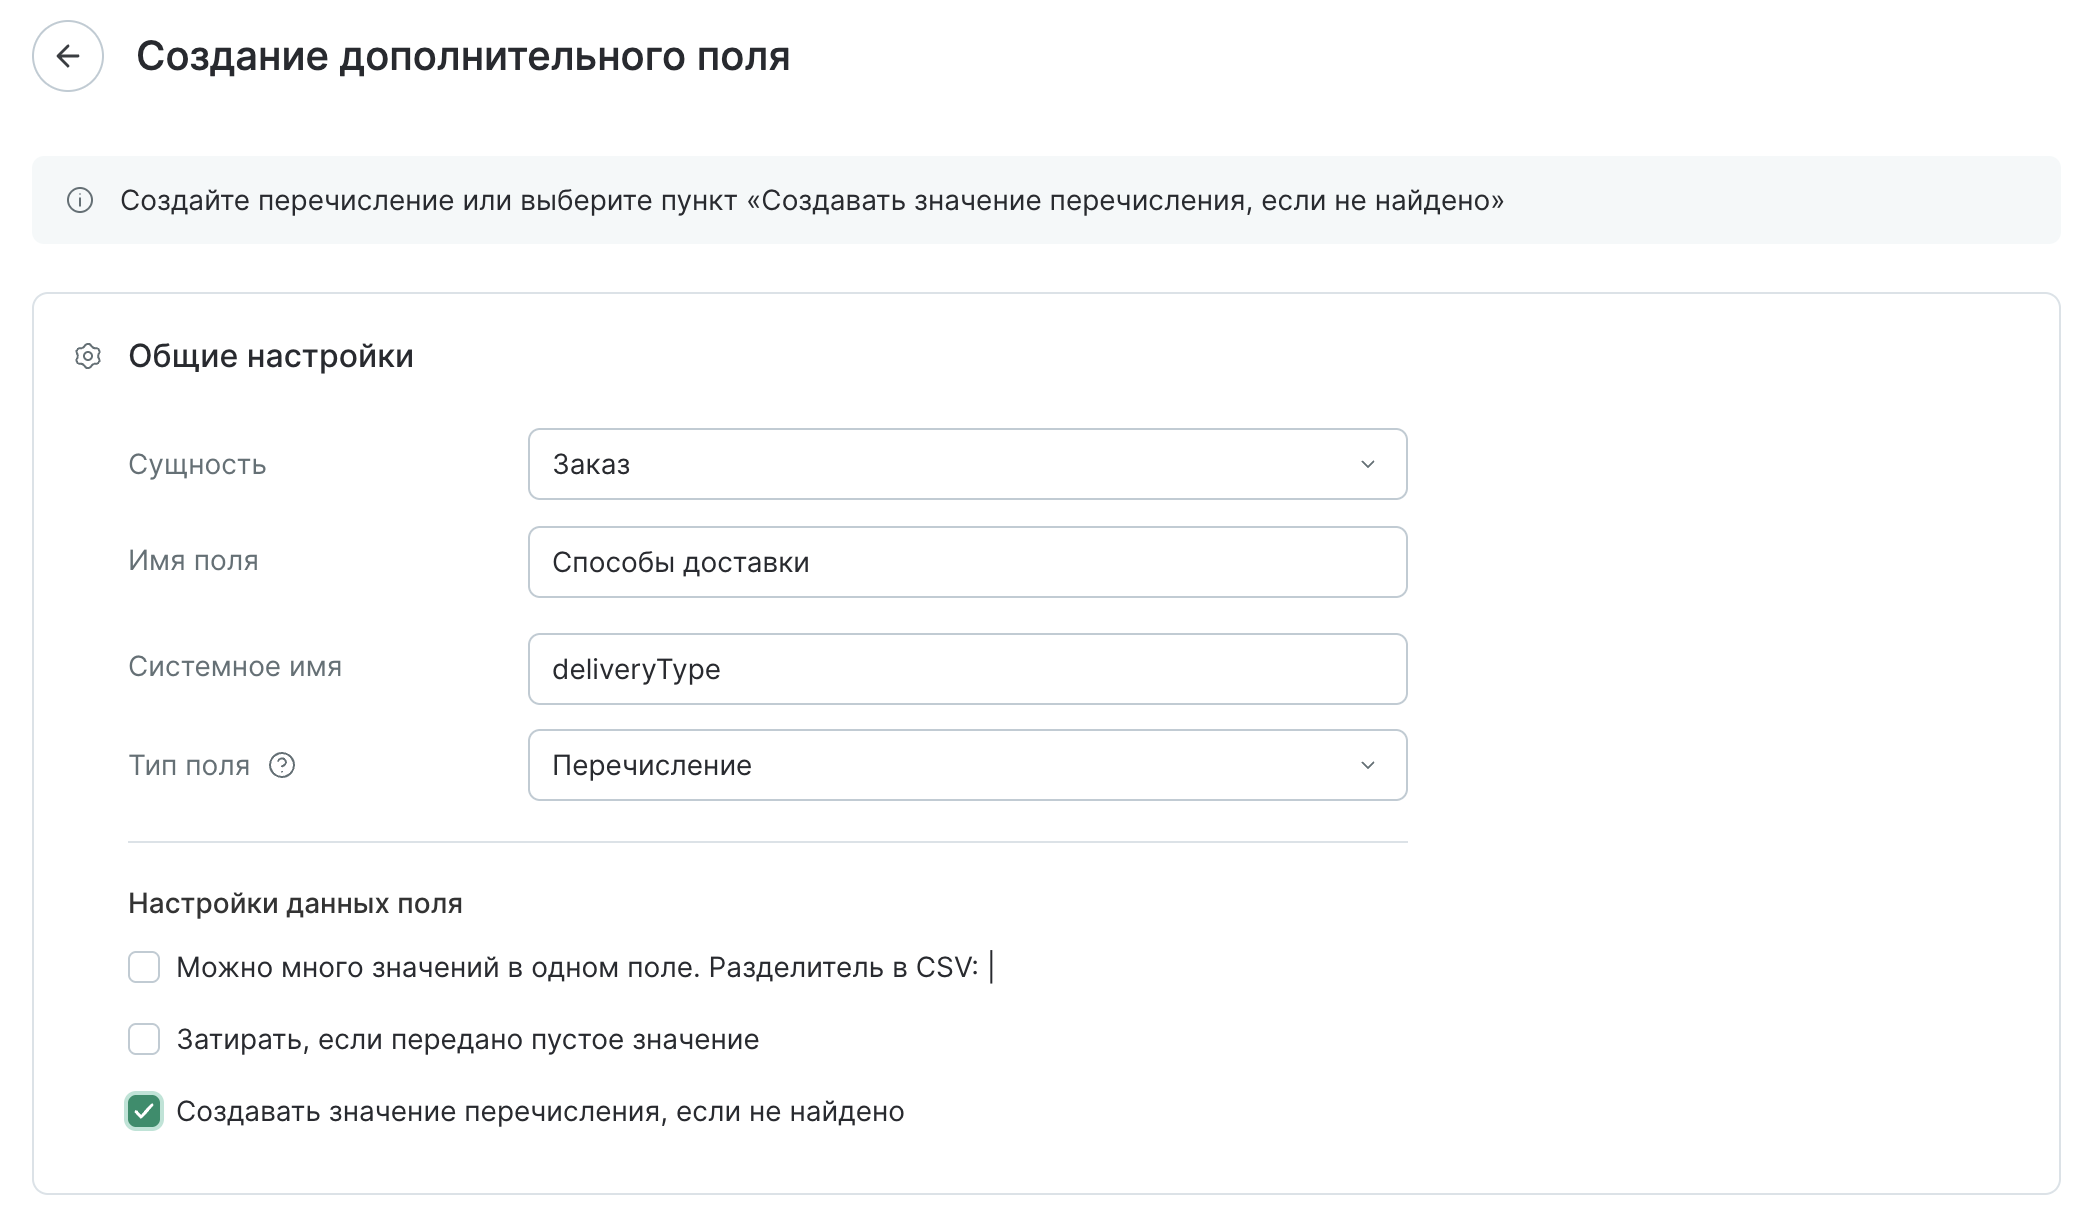Enable «Можно много значений в одном поле»
Image resolution: width=2096 pixels, height=1220 pixels.
point(144,968)
